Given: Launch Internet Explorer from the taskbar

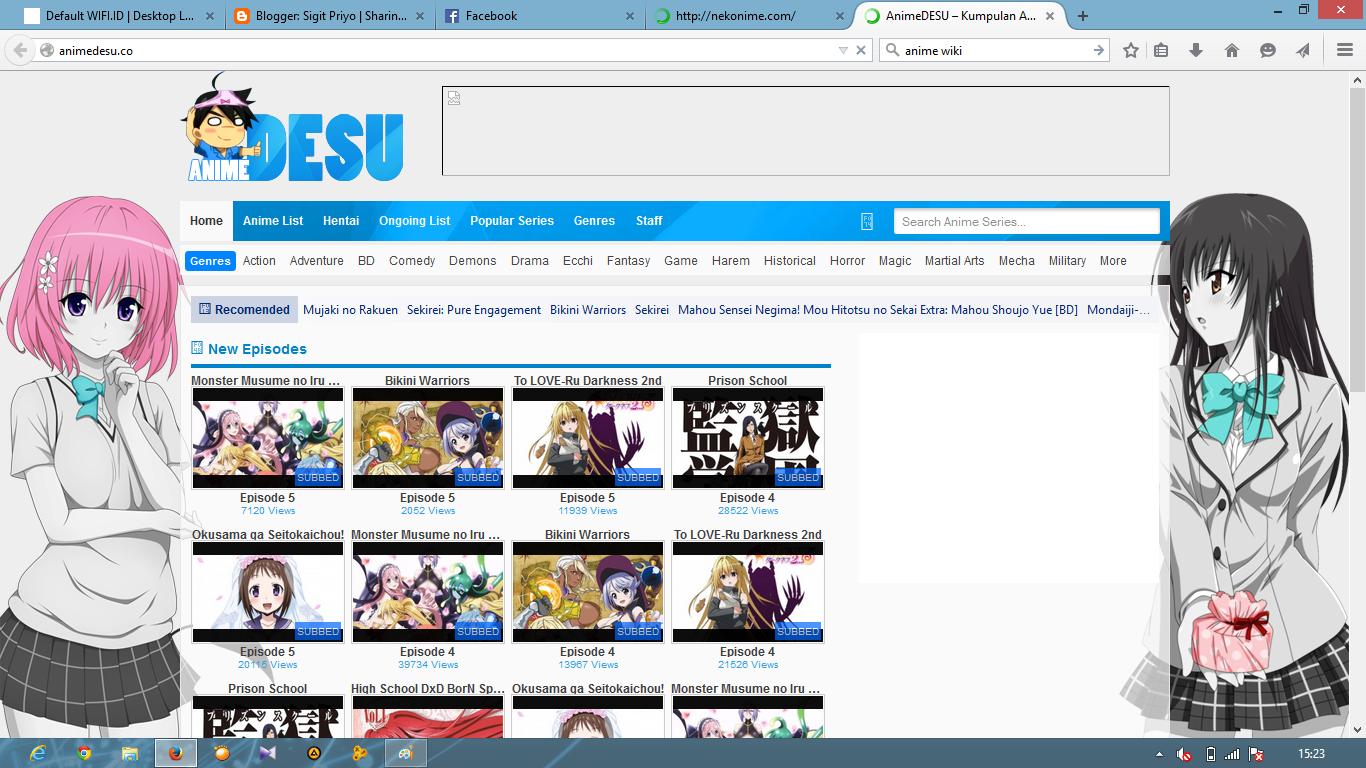Looking at the screenshot, I should coord(39,753).
